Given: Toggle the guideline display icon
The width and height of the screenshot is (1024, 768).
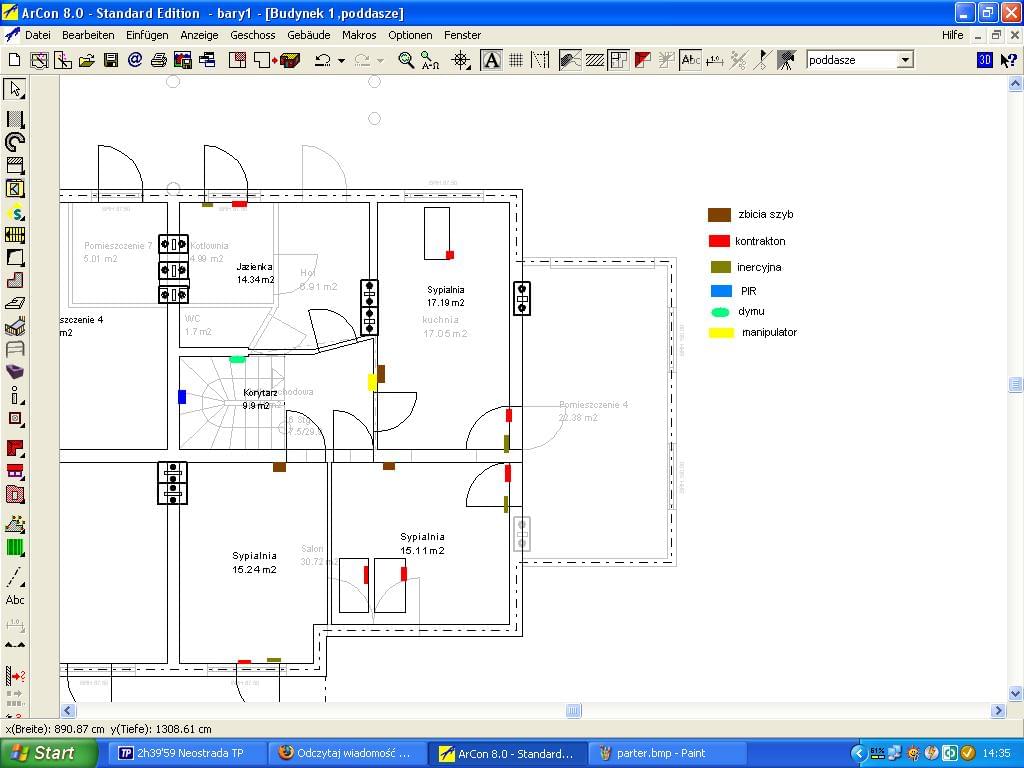Looking at the screenshot, I should click(x=540, y=60).
